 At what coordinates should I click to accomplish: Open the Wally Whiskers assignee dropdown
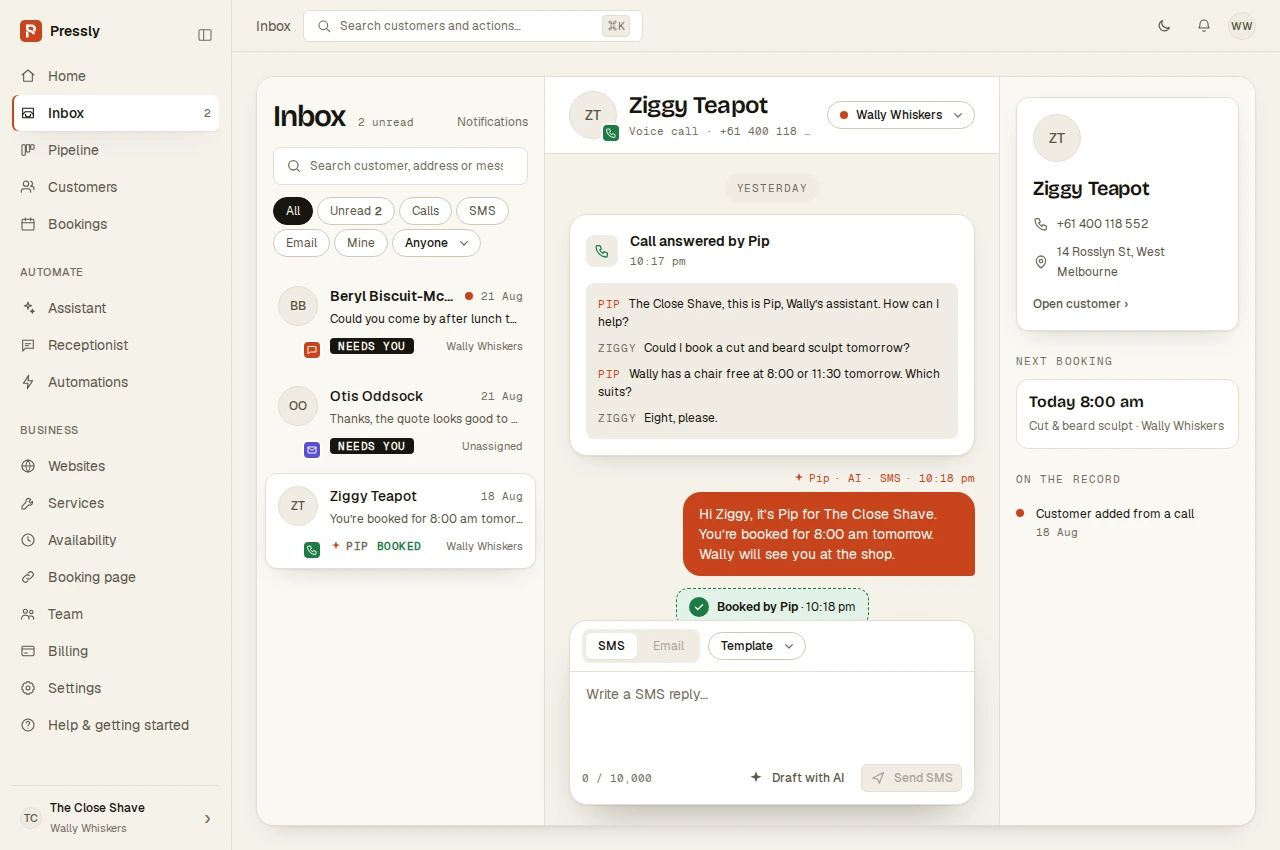pos(901,115)
